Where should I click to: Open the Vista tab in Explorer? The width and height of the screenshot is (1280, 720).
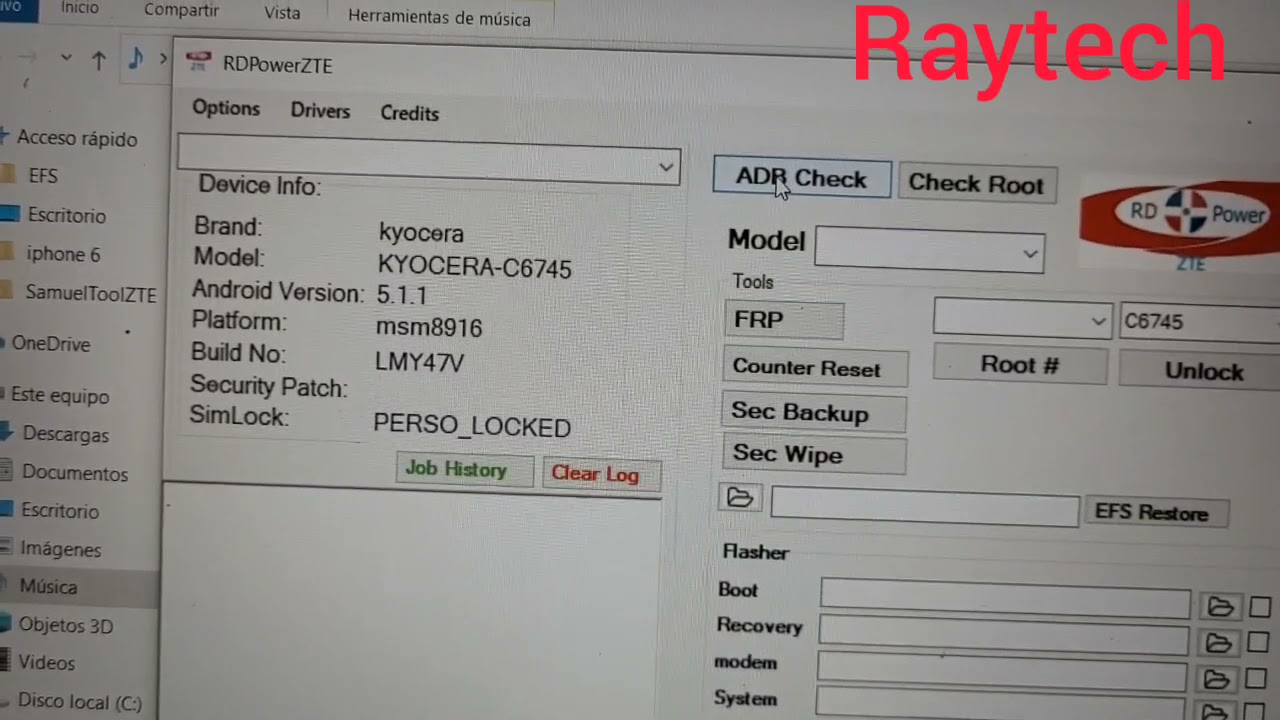click(282, 13)
